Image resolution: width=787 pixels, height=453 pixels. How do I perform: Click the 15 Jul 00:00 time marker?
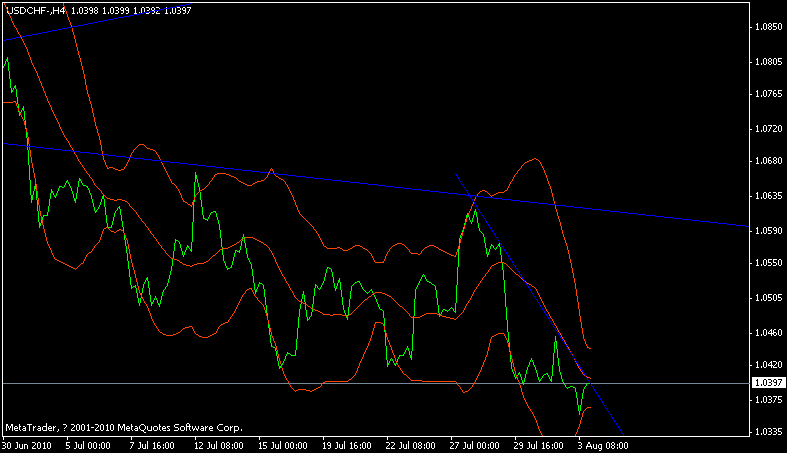283,445
